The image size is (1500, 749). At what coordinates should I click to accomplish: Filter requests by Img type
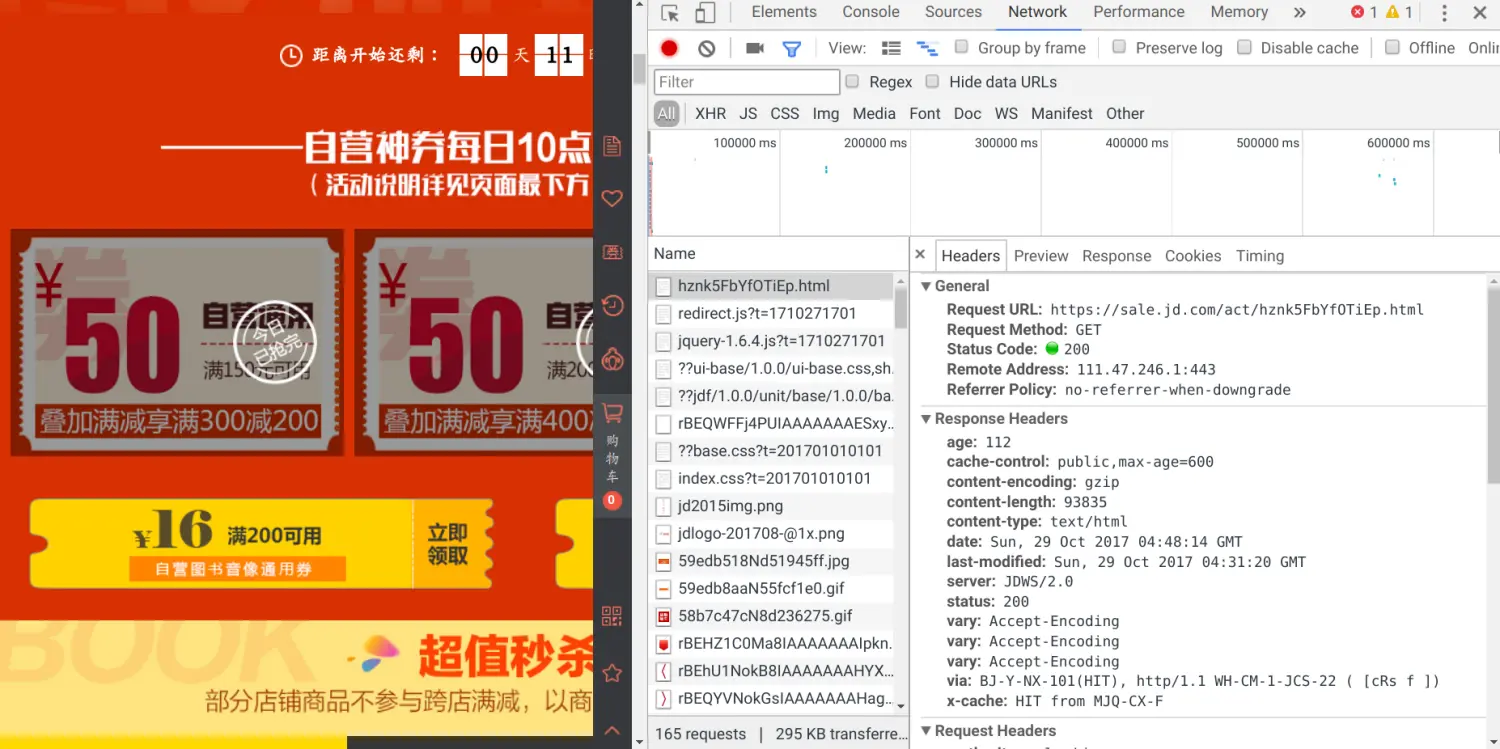coord(826,113)
